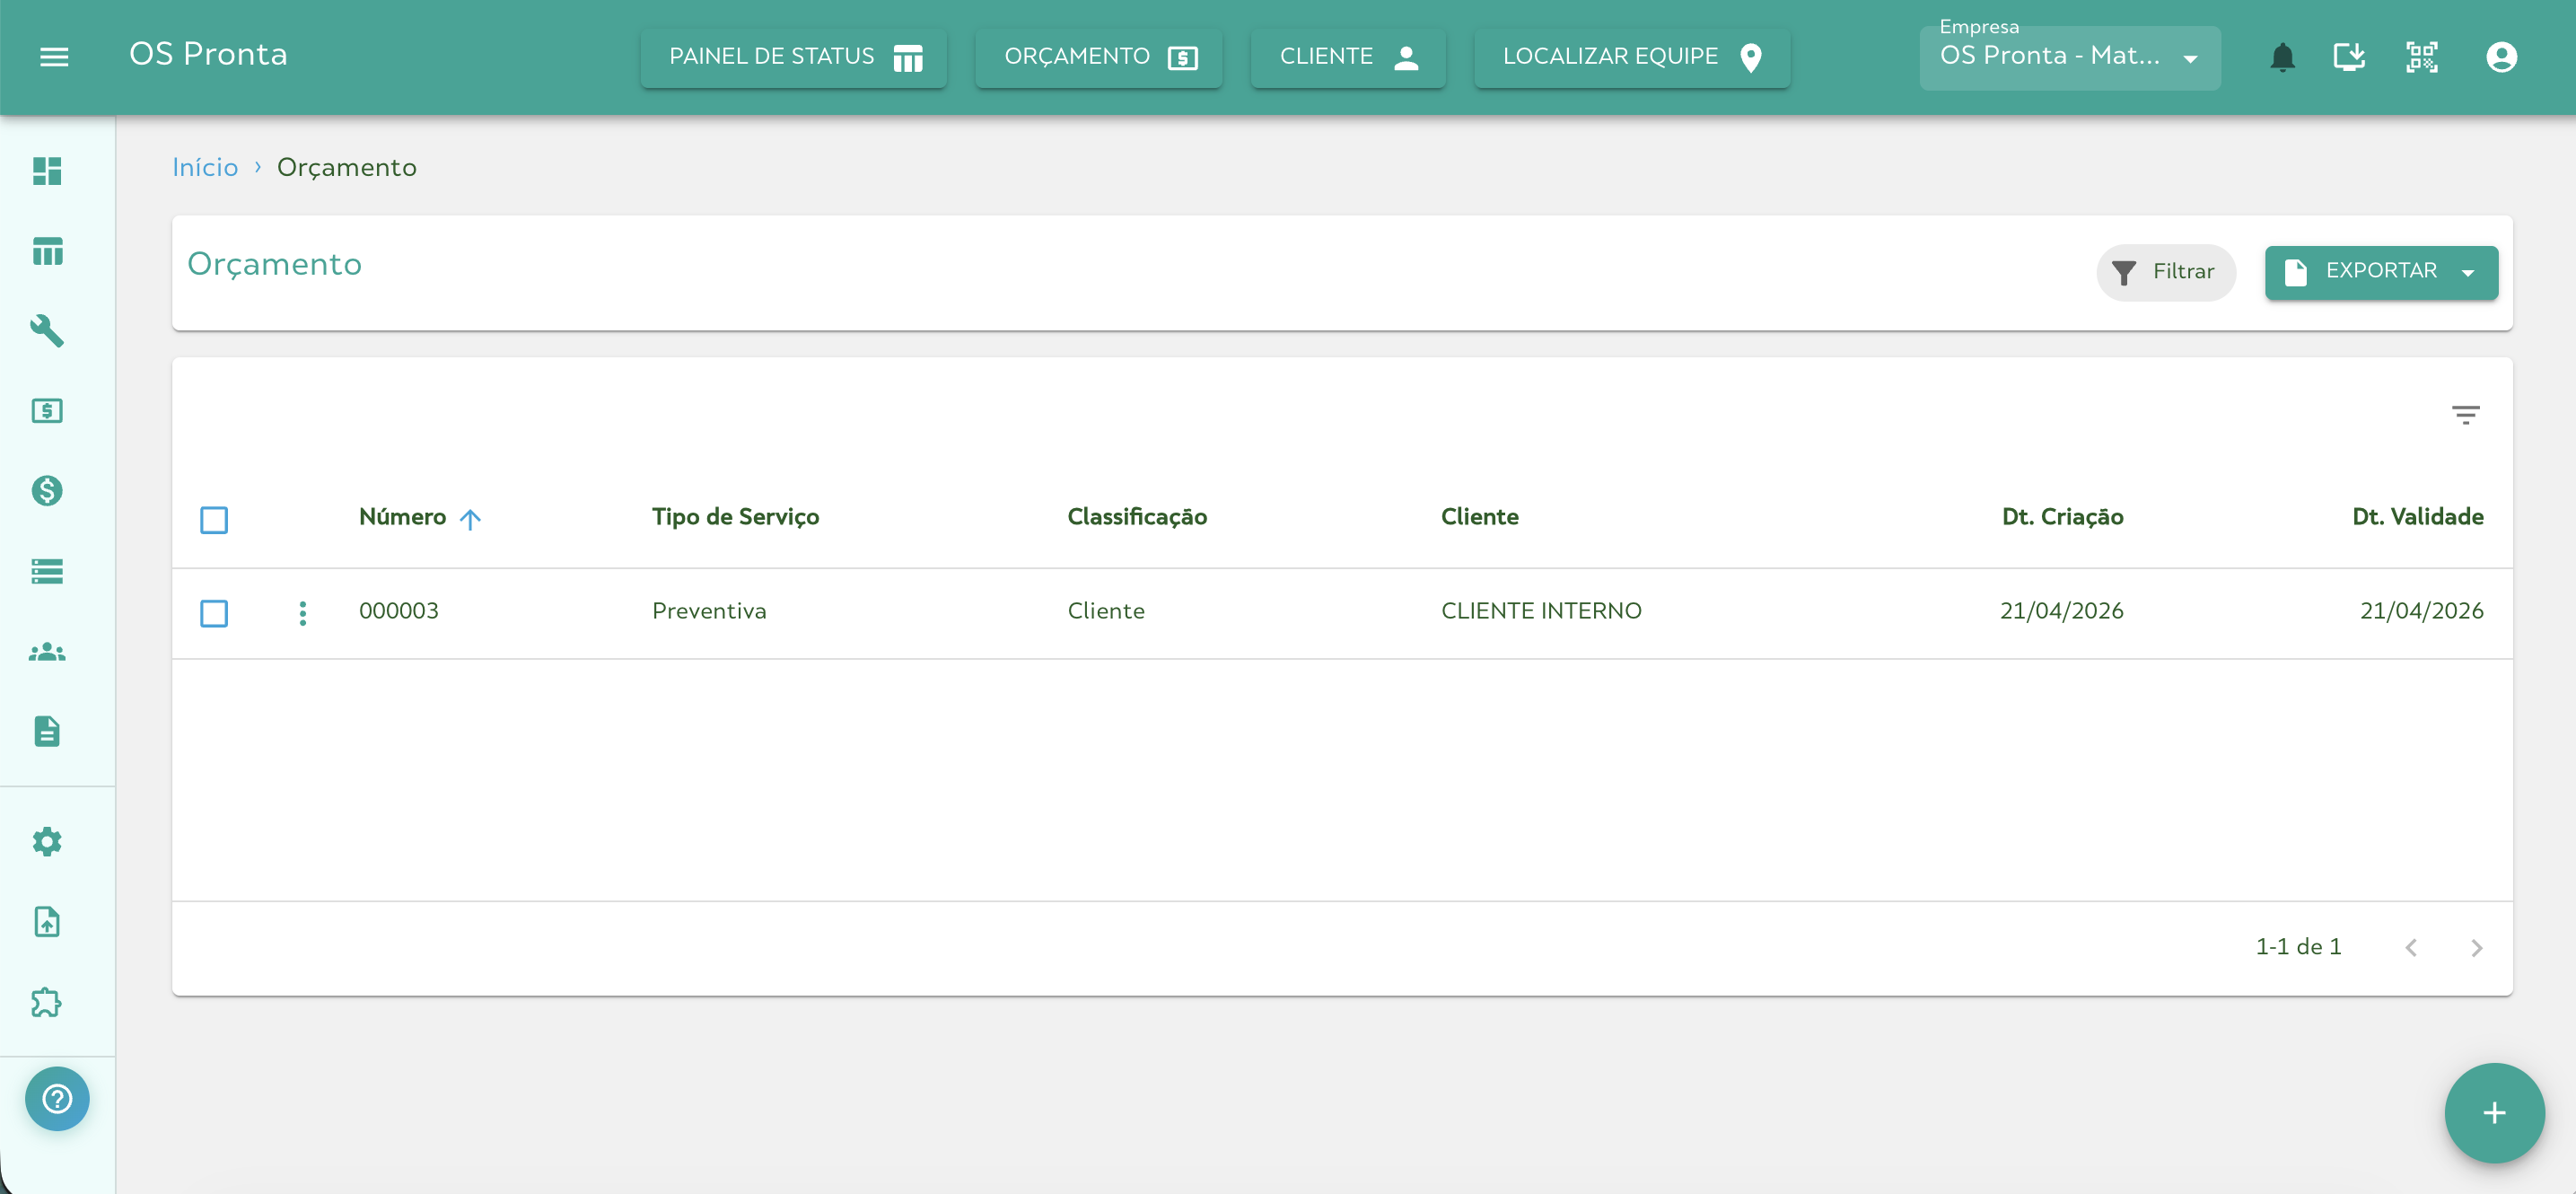Screen dimensions: 2576x1194
Task: Open three-dot actions menu for 000003
Action: tap(303, 613)
